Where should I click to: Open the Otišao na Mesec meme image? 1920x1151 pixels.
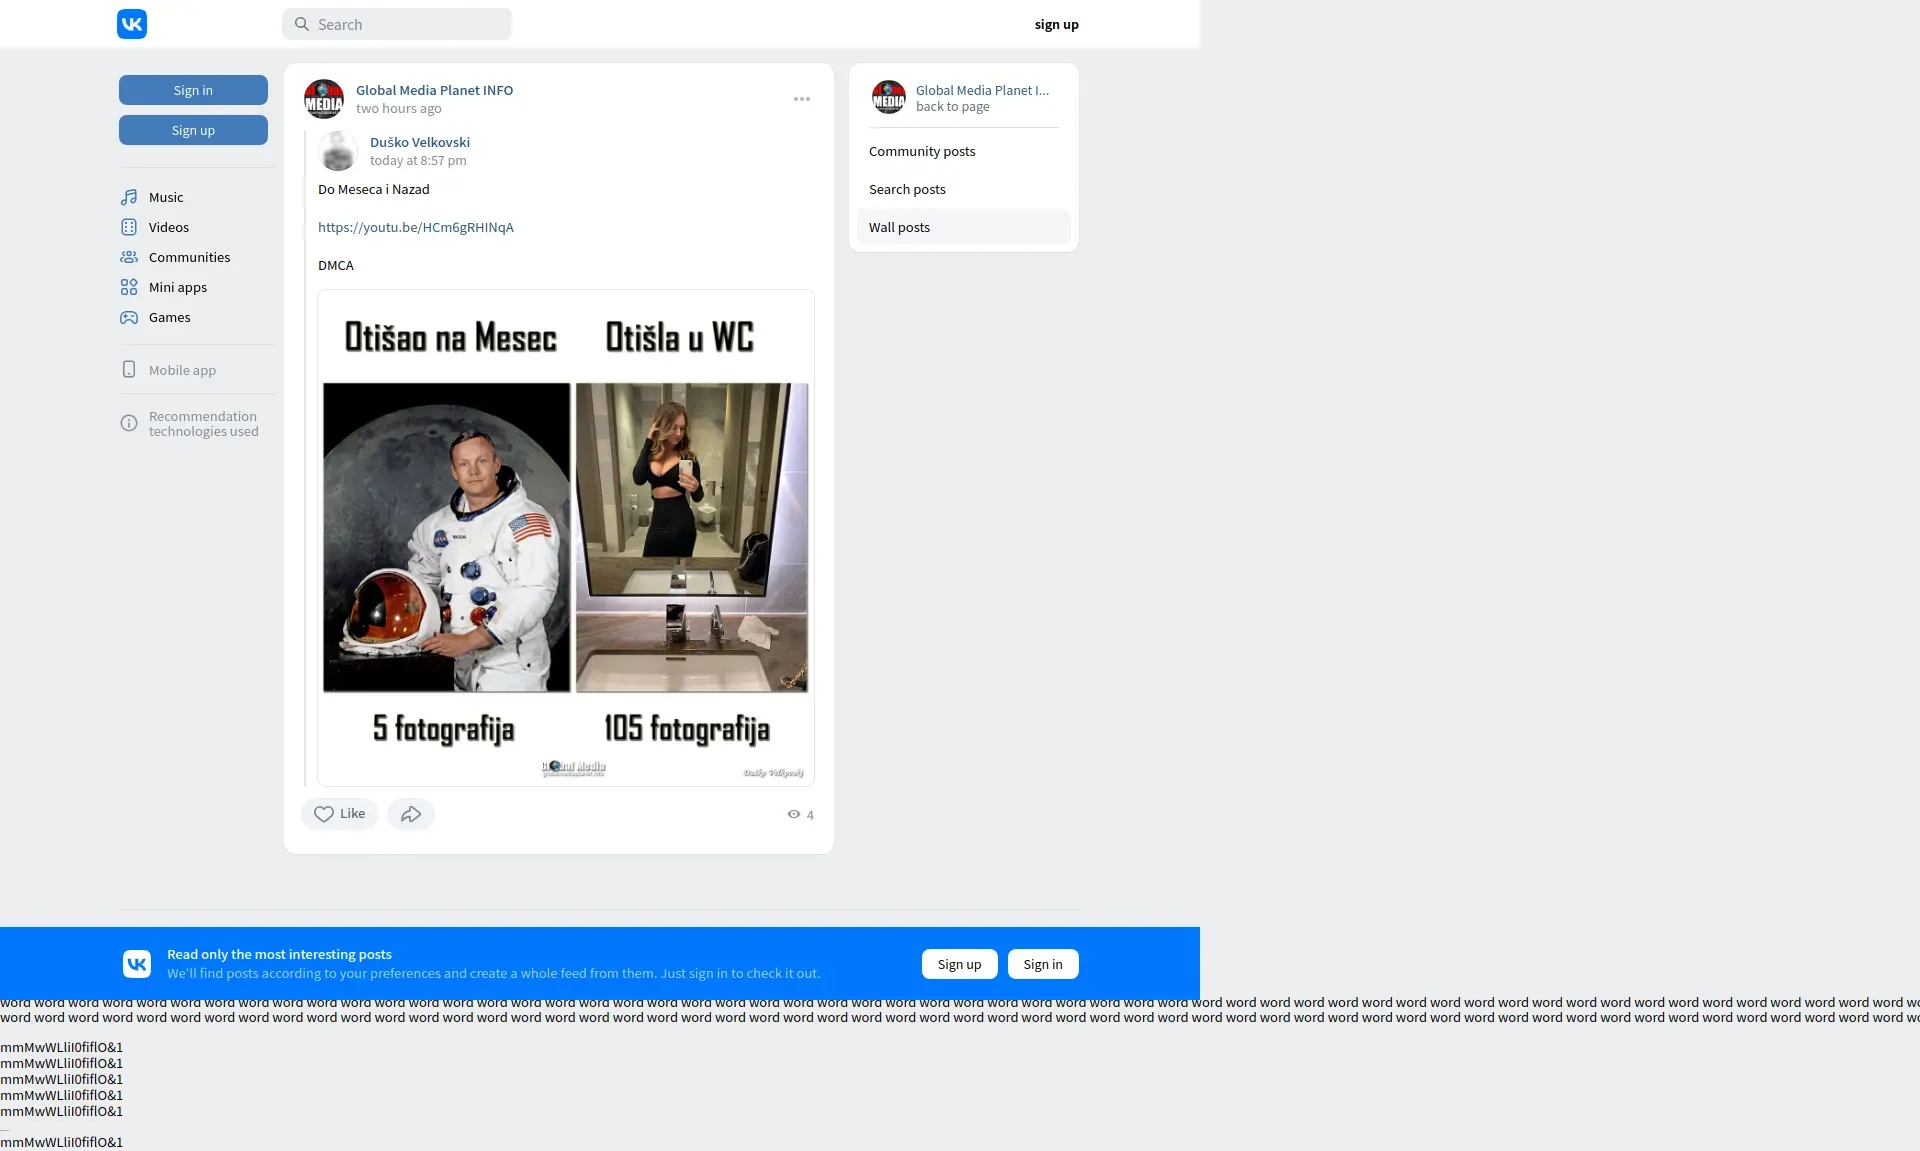pos(566,538)
